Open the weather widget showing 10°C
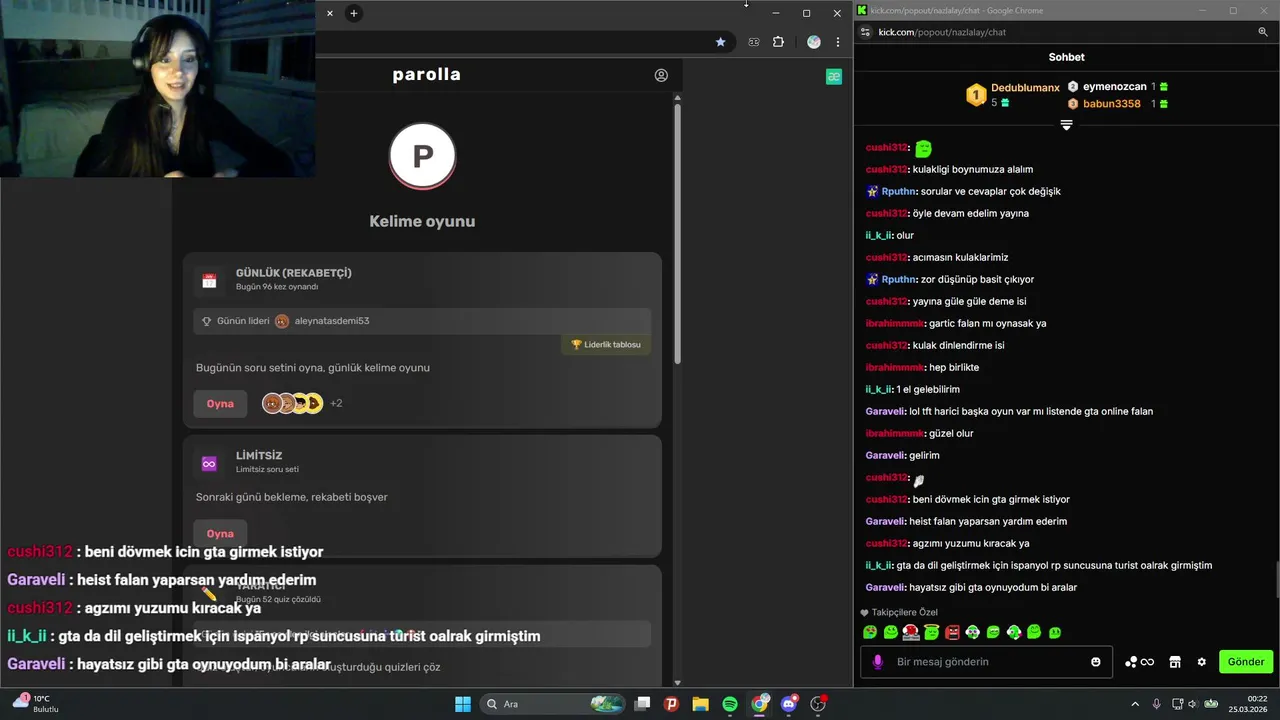This screenshot has width=1280, height=720. 35,704
